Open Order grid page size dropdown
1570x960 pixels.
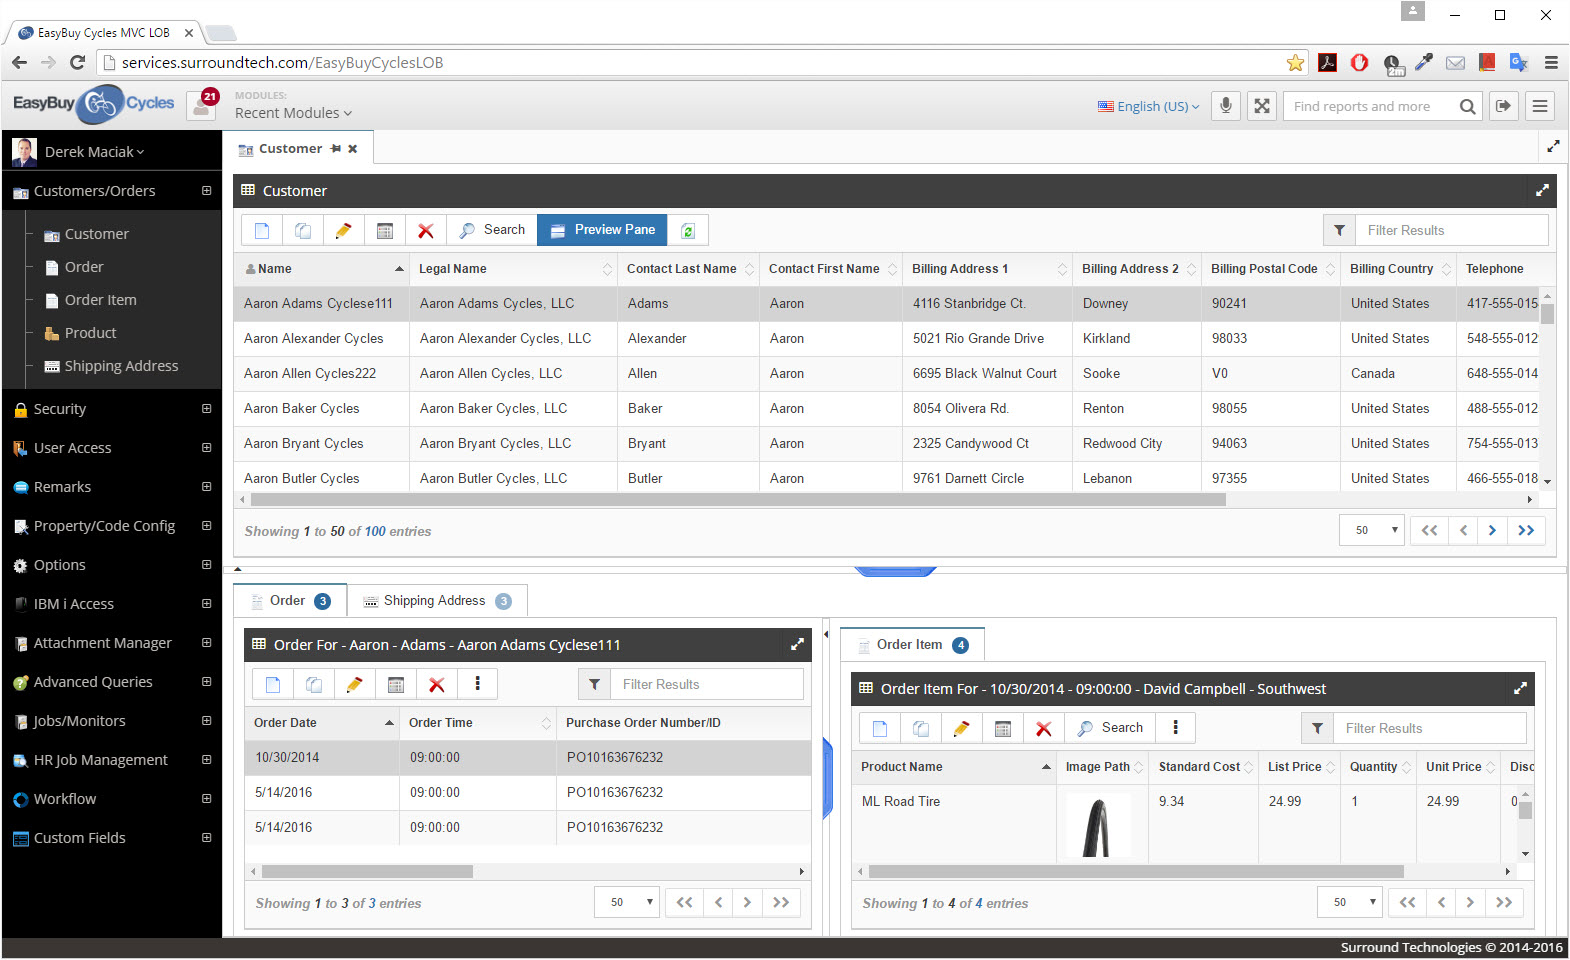click(627, 902)
